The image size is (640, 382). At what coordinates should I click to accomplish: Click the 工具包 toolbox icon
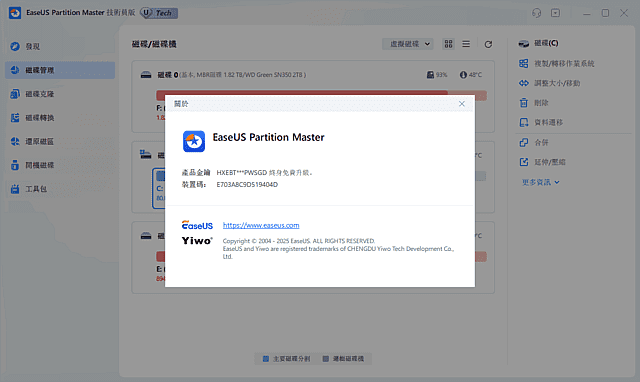[x=15, y=189]
